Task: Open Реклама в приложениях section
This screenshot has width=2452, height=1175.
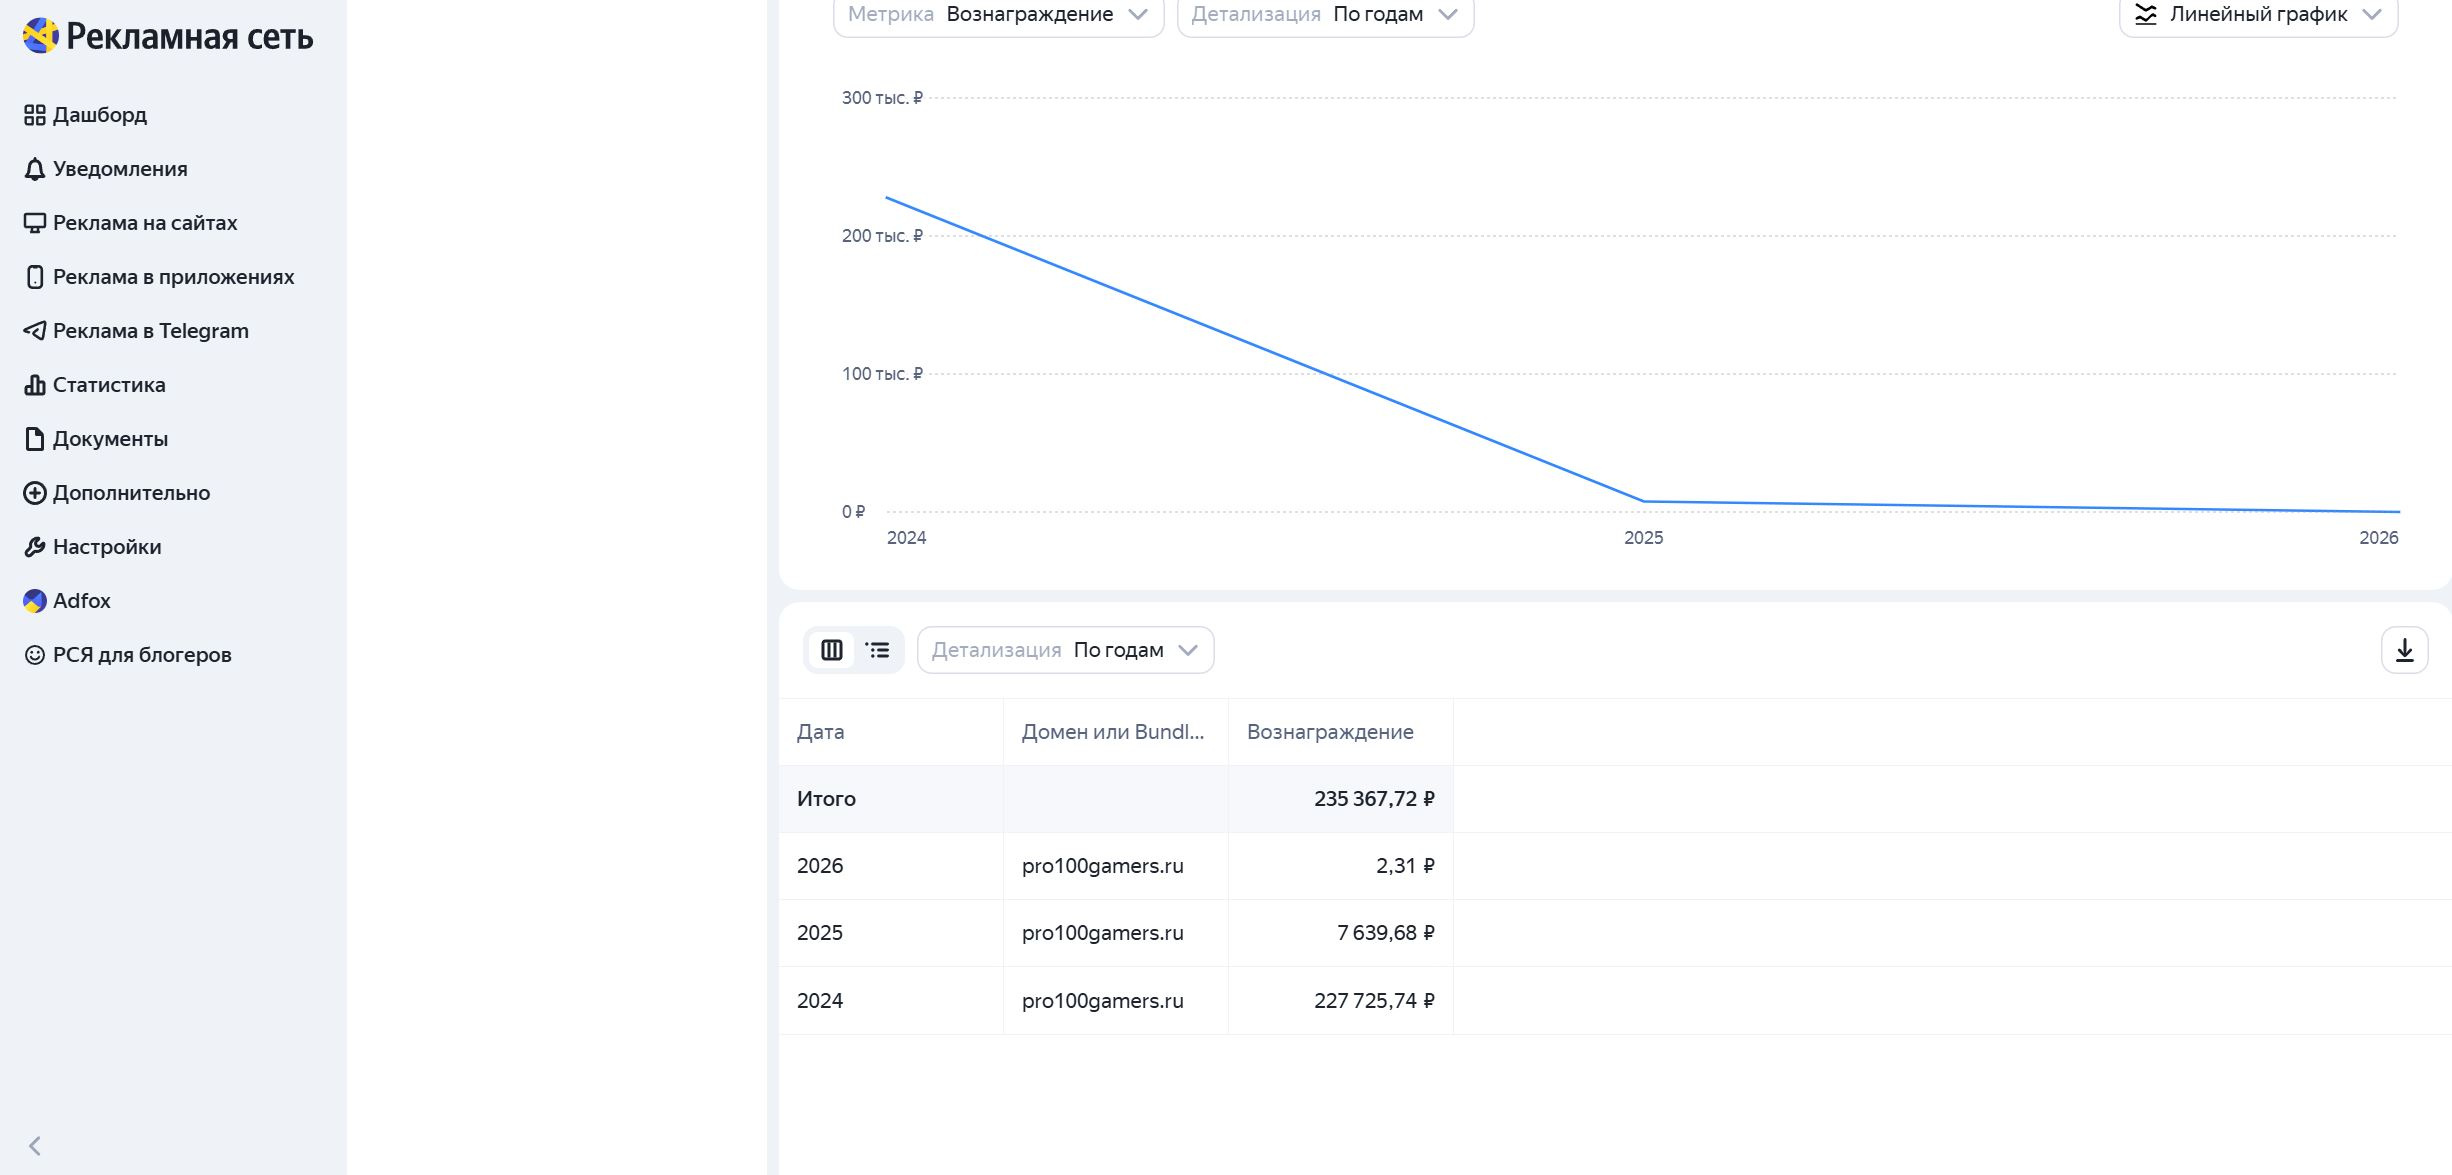Action: click(173, 277)
